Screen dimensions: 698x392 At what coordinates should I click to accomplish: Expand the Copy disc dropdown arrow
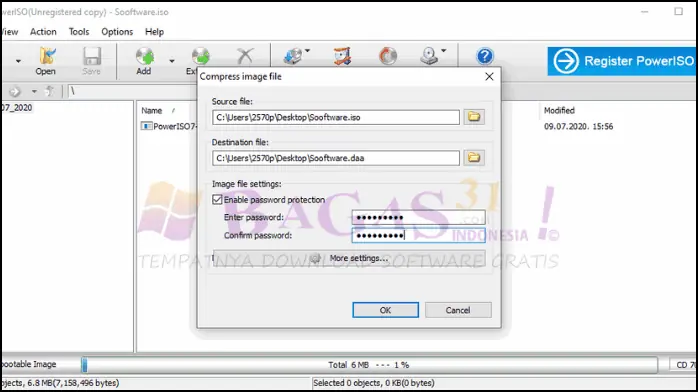click(308, 51)
